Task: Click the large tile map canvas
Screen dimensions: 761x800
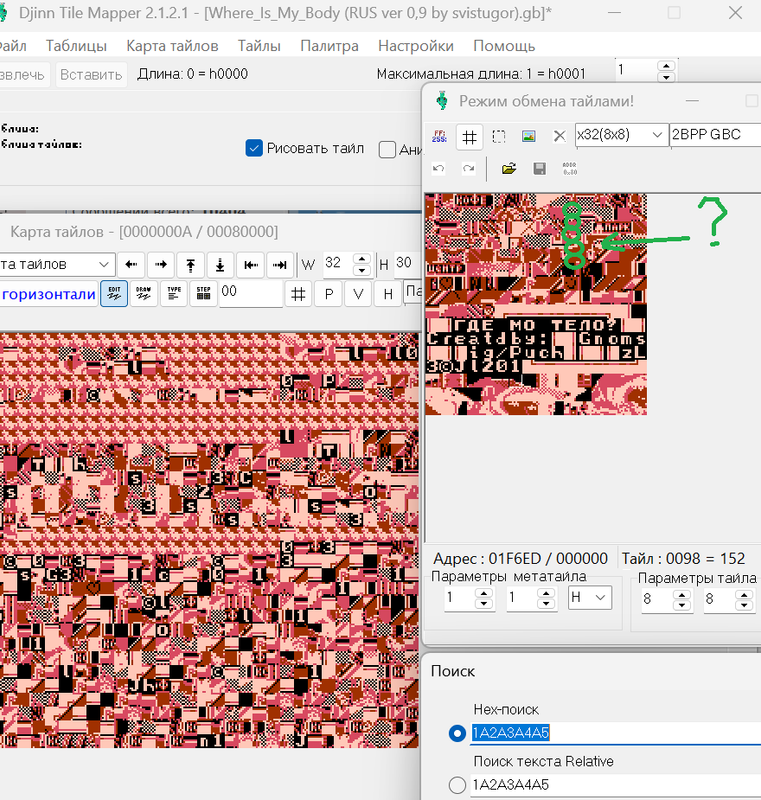Action: coord(209,541)
